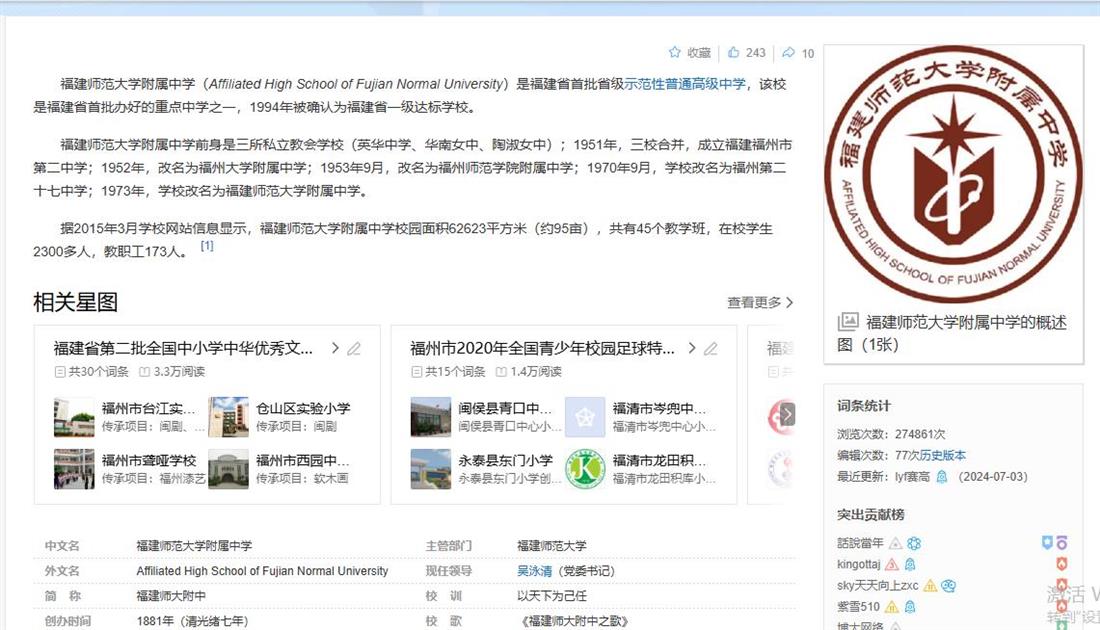1100x630 pixels.
Task: Click the 永泰县东门小学 thumbnail image
Action: pyautogui.click(x=431, y=469)
